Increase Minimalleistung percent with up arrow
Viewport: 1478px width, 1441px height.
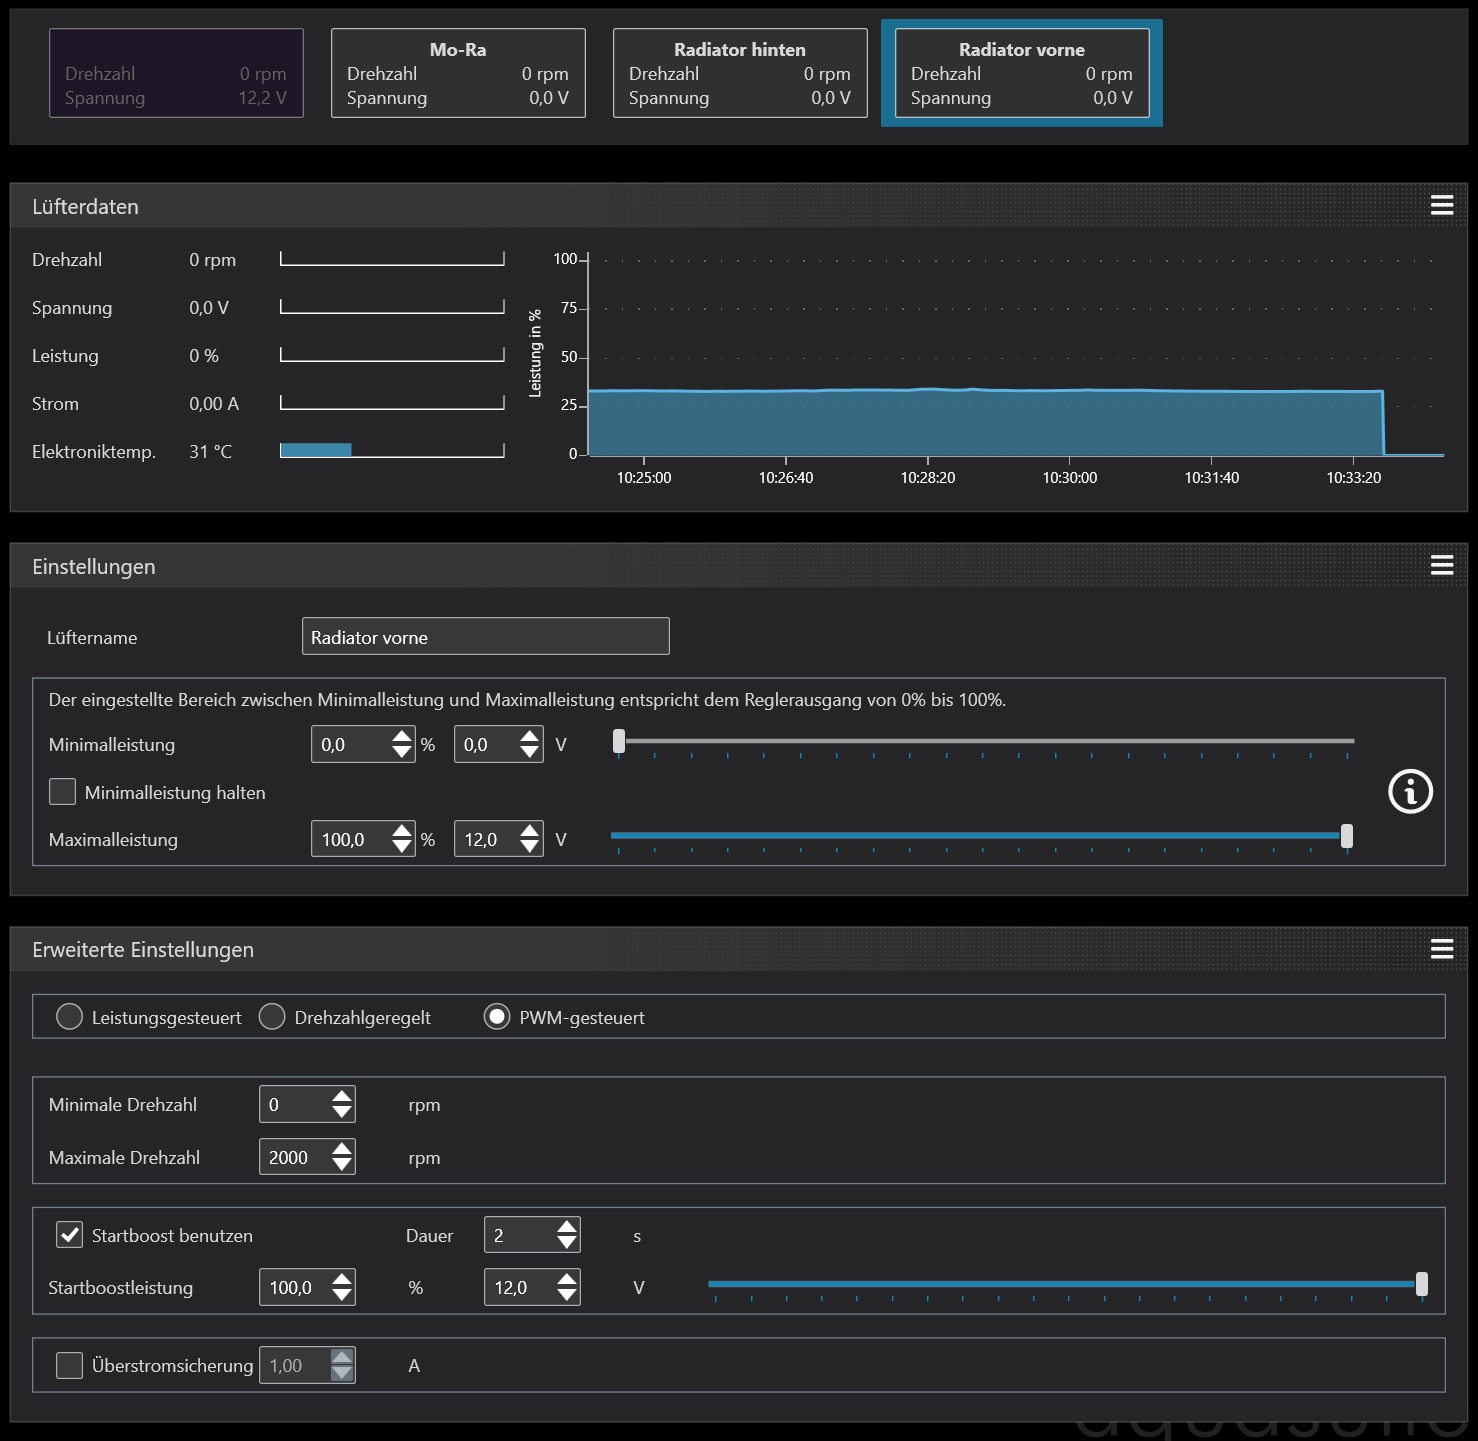point(402,737)
